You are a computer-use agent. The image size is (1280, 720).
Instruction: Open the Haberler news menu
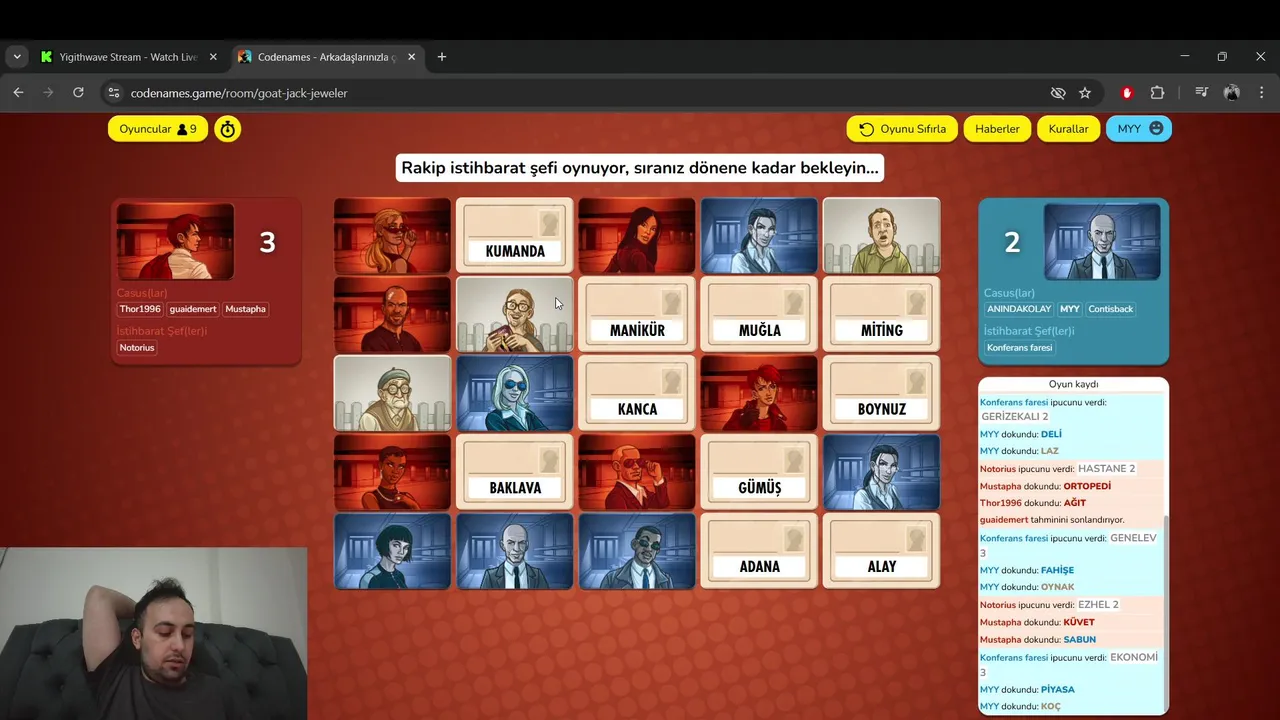(x=997, y=129)
